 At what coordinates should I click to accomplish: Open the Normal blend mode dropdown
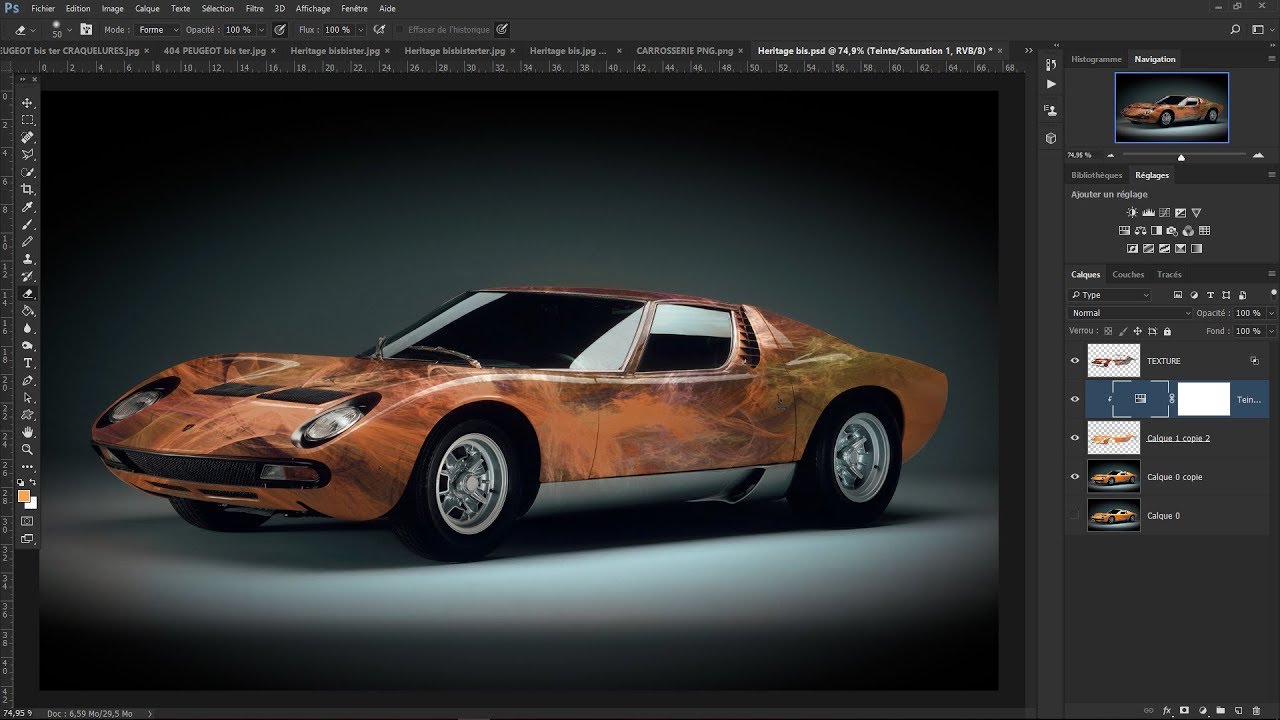pos(1131,313)
